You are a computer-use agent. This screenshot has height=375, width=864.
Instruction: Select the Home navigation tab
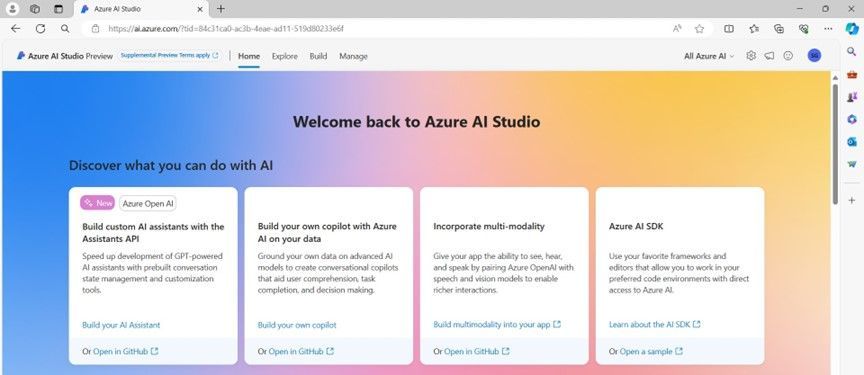pos(249,56)
